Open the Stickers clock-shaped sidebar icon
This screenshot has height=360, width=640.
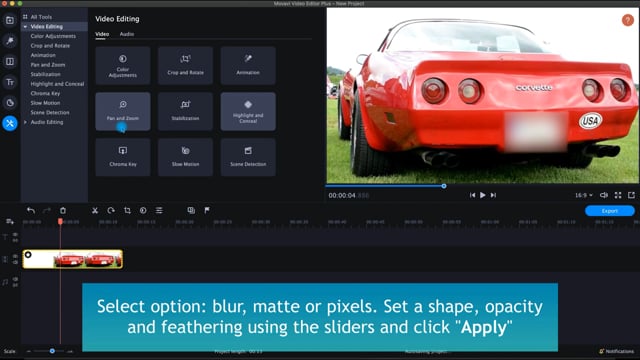pos(10,102)
